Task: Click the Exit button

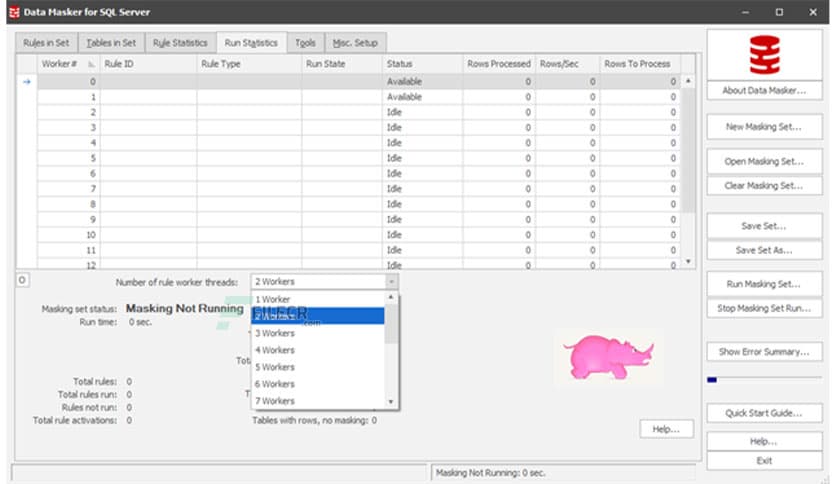Action: tap(764, 461)
